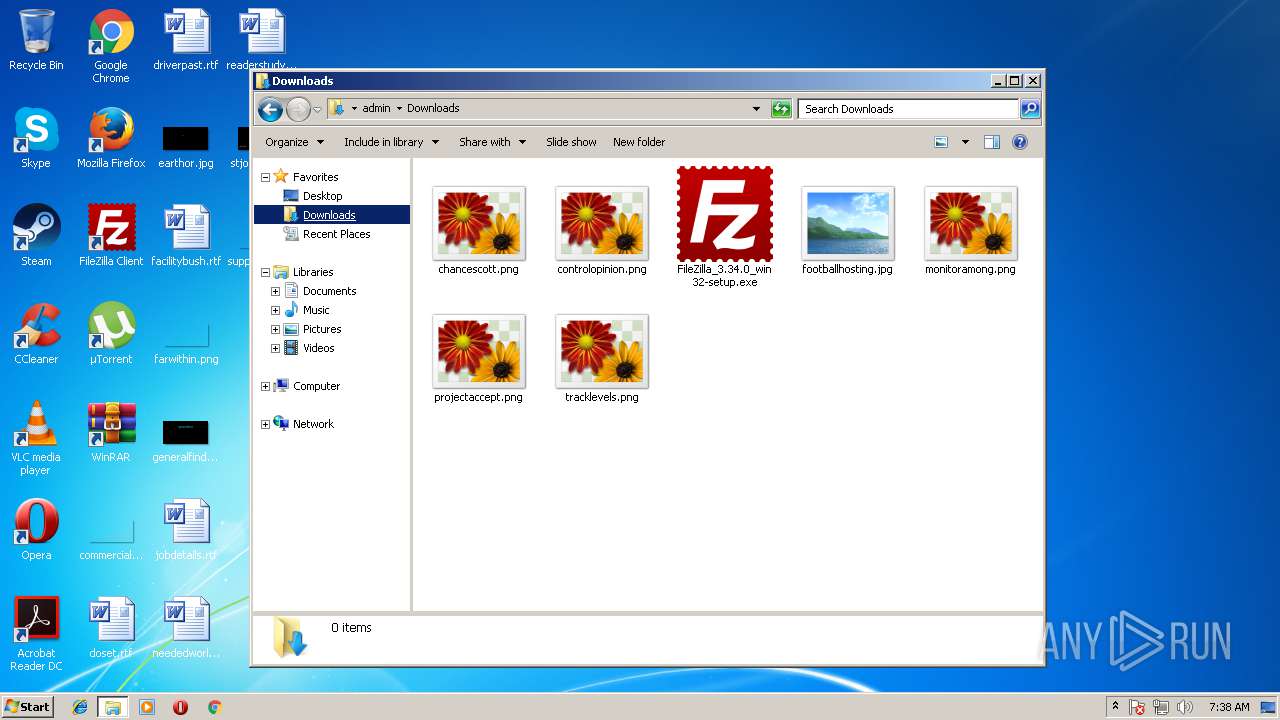The width and height of the screenshot is (1280, 720).
Task: Collapse the Favorites tree group
Action: (x=266, y=177)
